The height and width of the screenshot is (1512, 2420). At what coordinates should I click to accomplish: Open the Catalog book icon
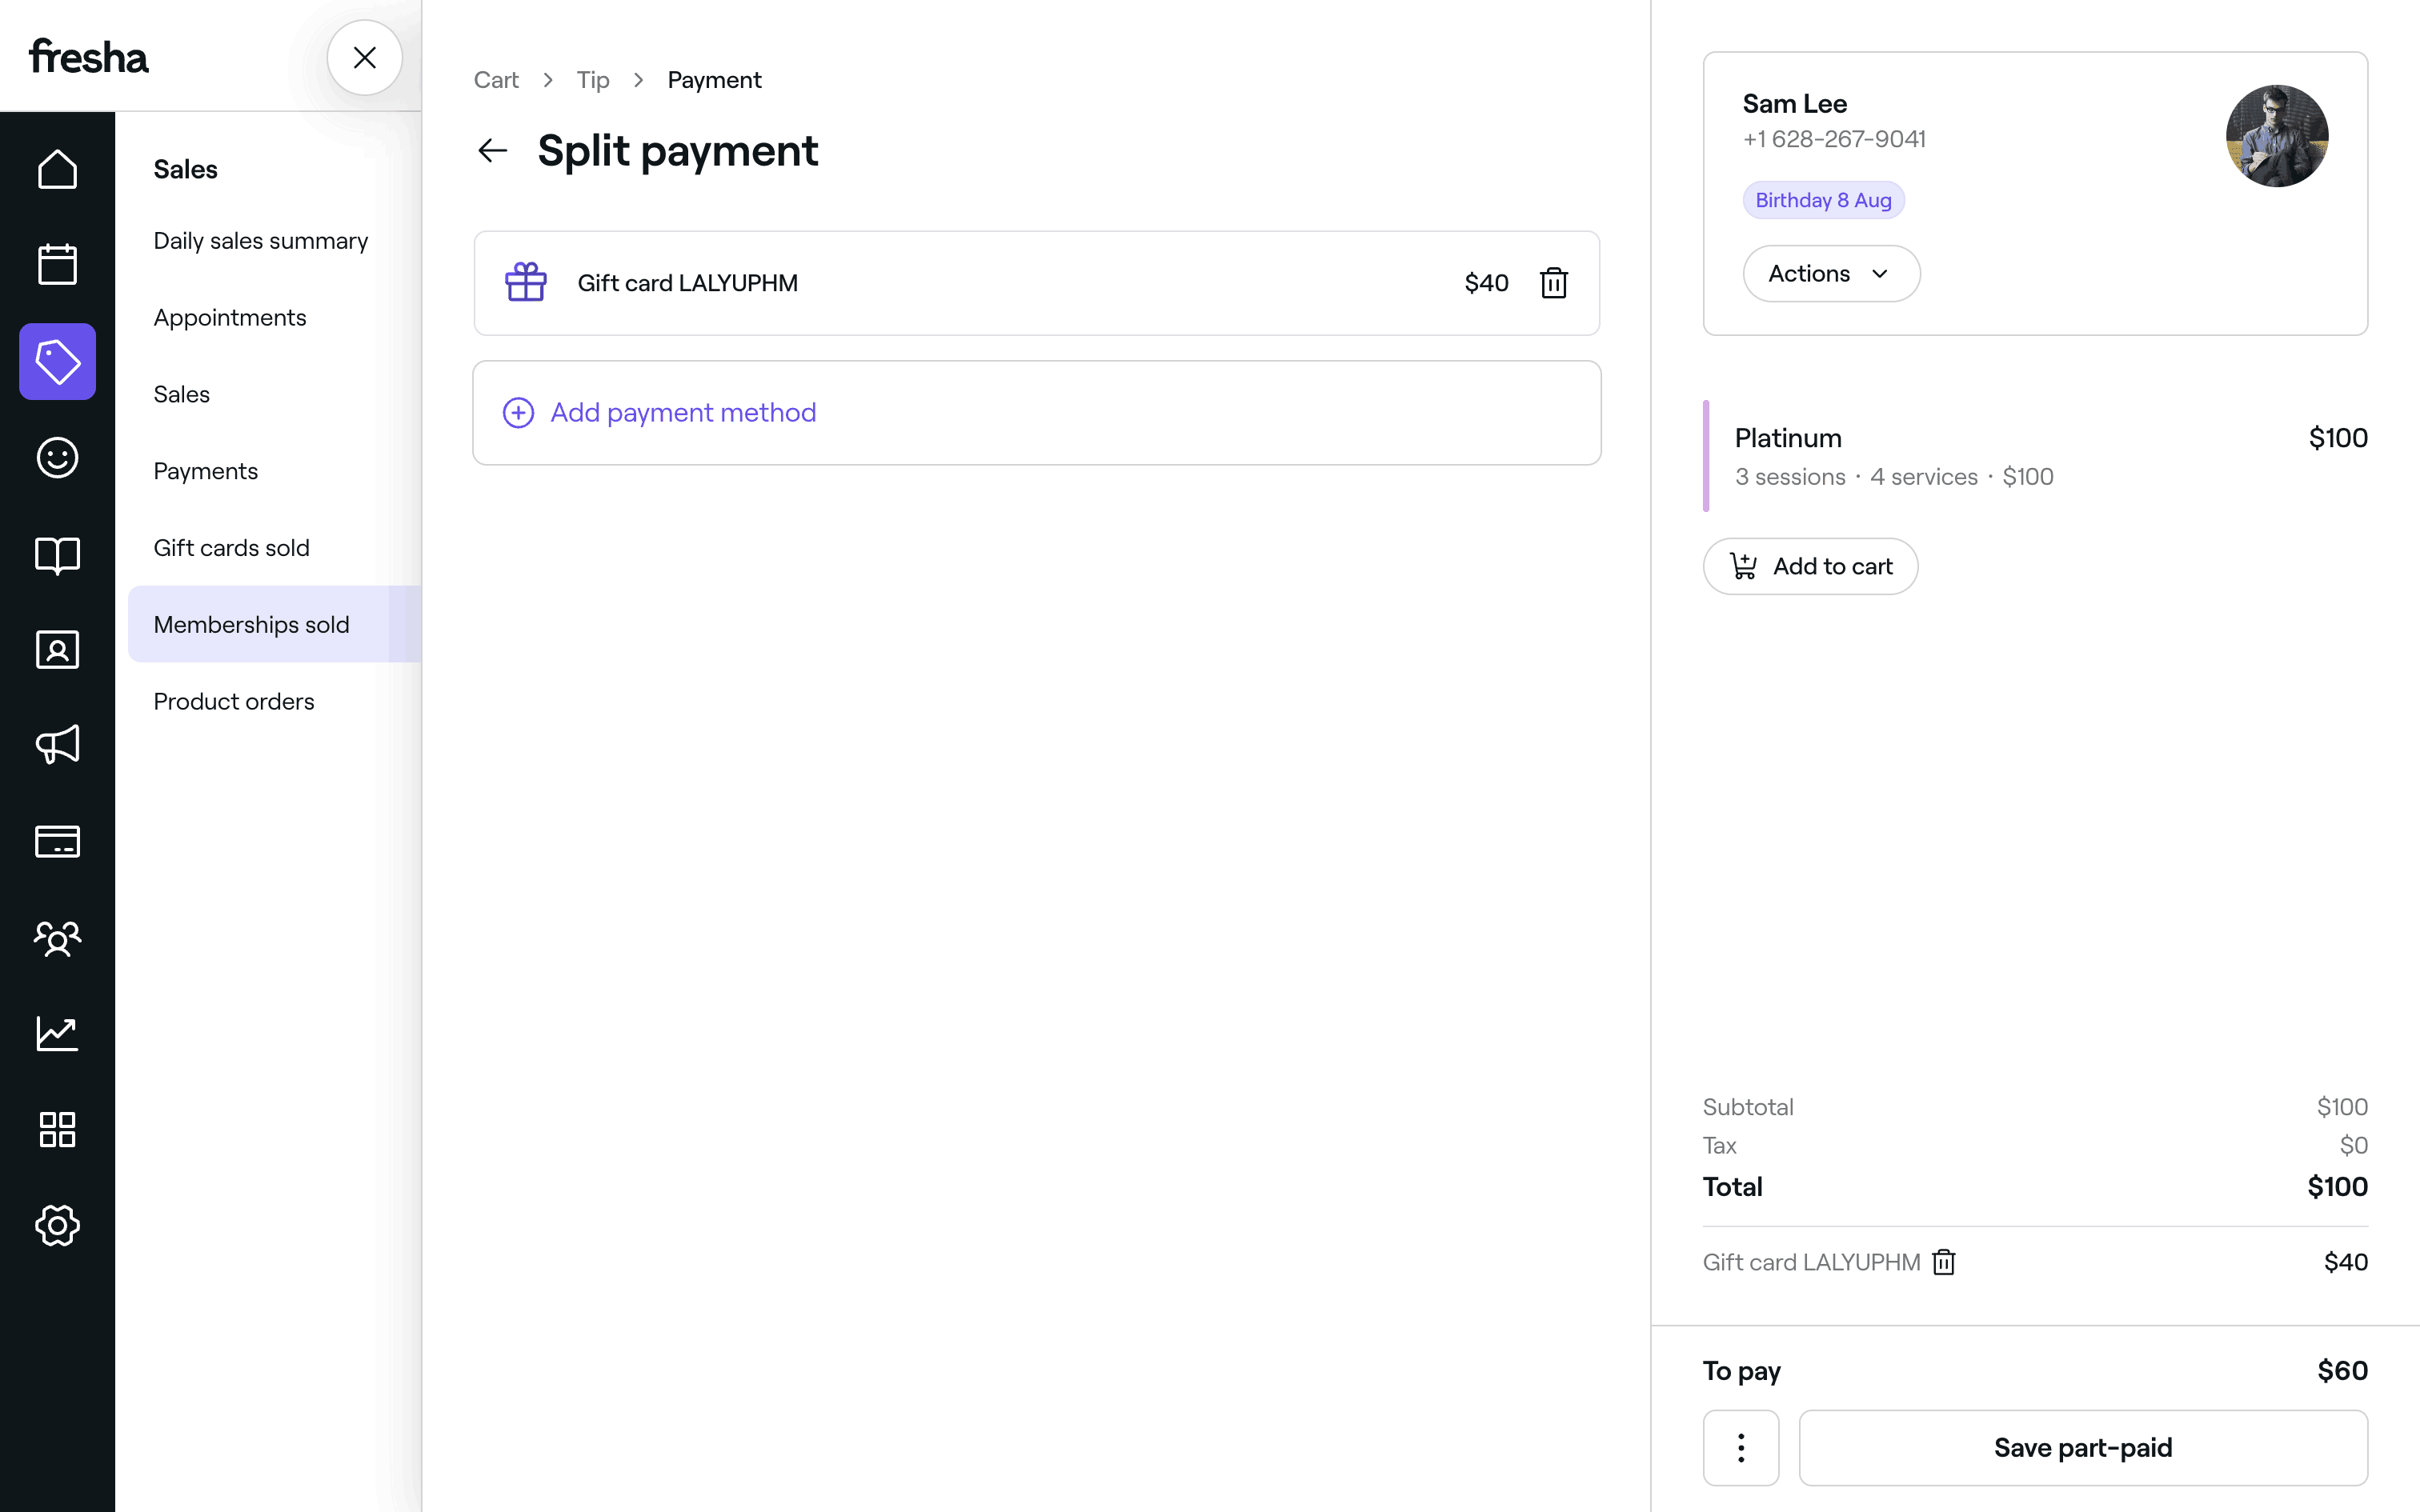tap(57, 554)
